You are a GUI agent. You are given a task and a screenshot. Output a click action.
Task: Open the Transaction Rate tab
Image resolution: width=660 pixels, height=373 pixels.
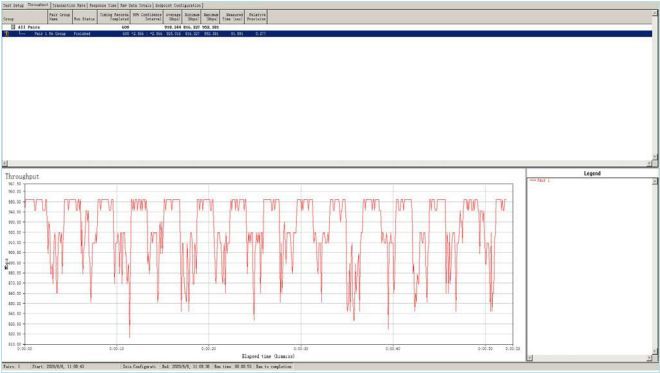[69, 5]
